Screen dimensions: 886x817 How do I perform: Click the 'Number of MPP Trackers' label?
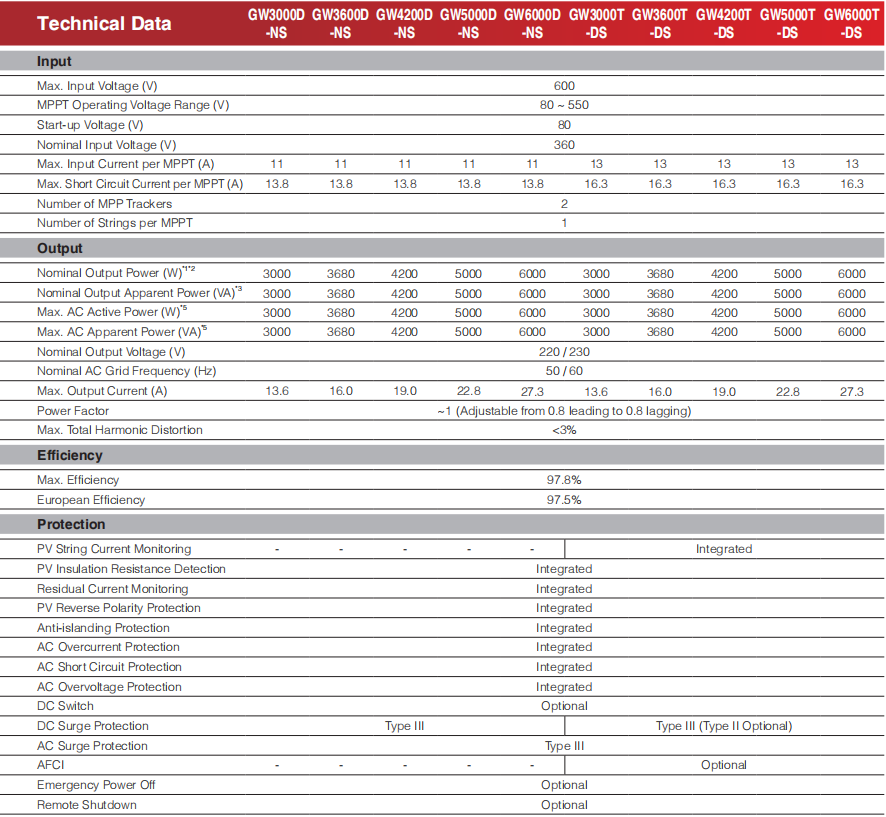[105, 203]
